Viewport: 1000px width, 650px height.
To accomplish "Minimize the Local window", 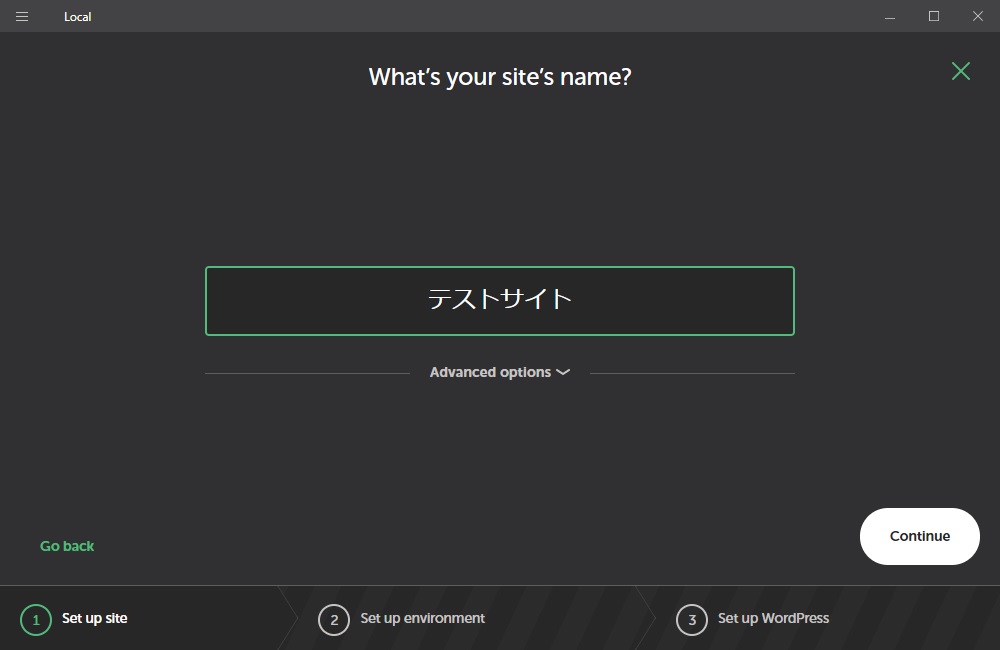I will pyautogui.click(x=890, y=17).
